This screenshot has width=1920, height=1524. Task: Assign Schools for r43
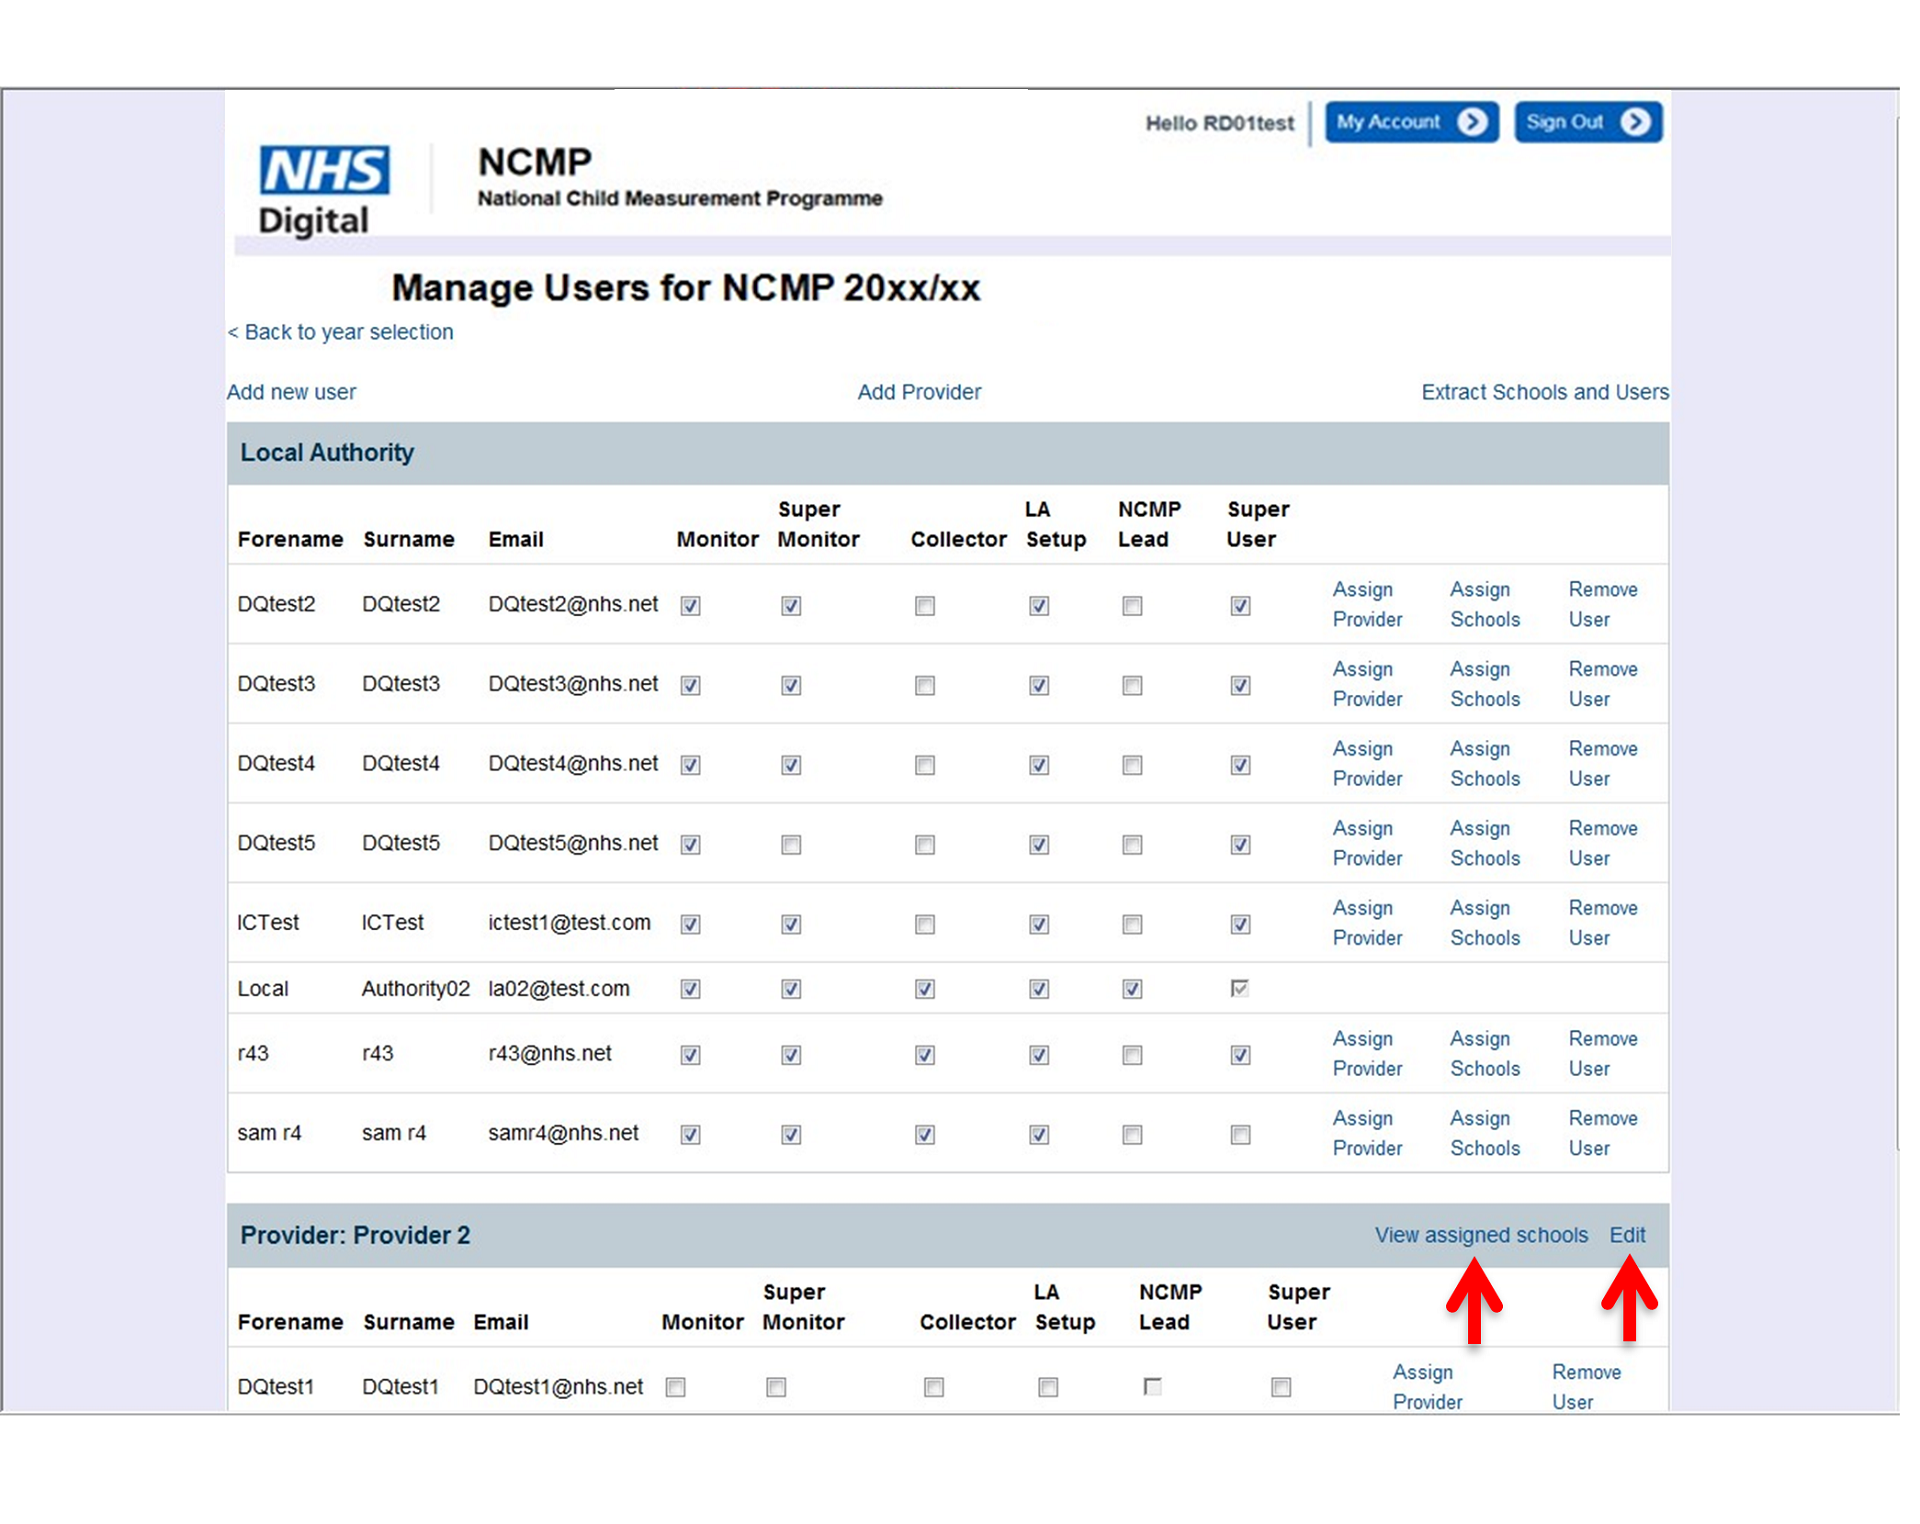(x=1485, y=1054)
